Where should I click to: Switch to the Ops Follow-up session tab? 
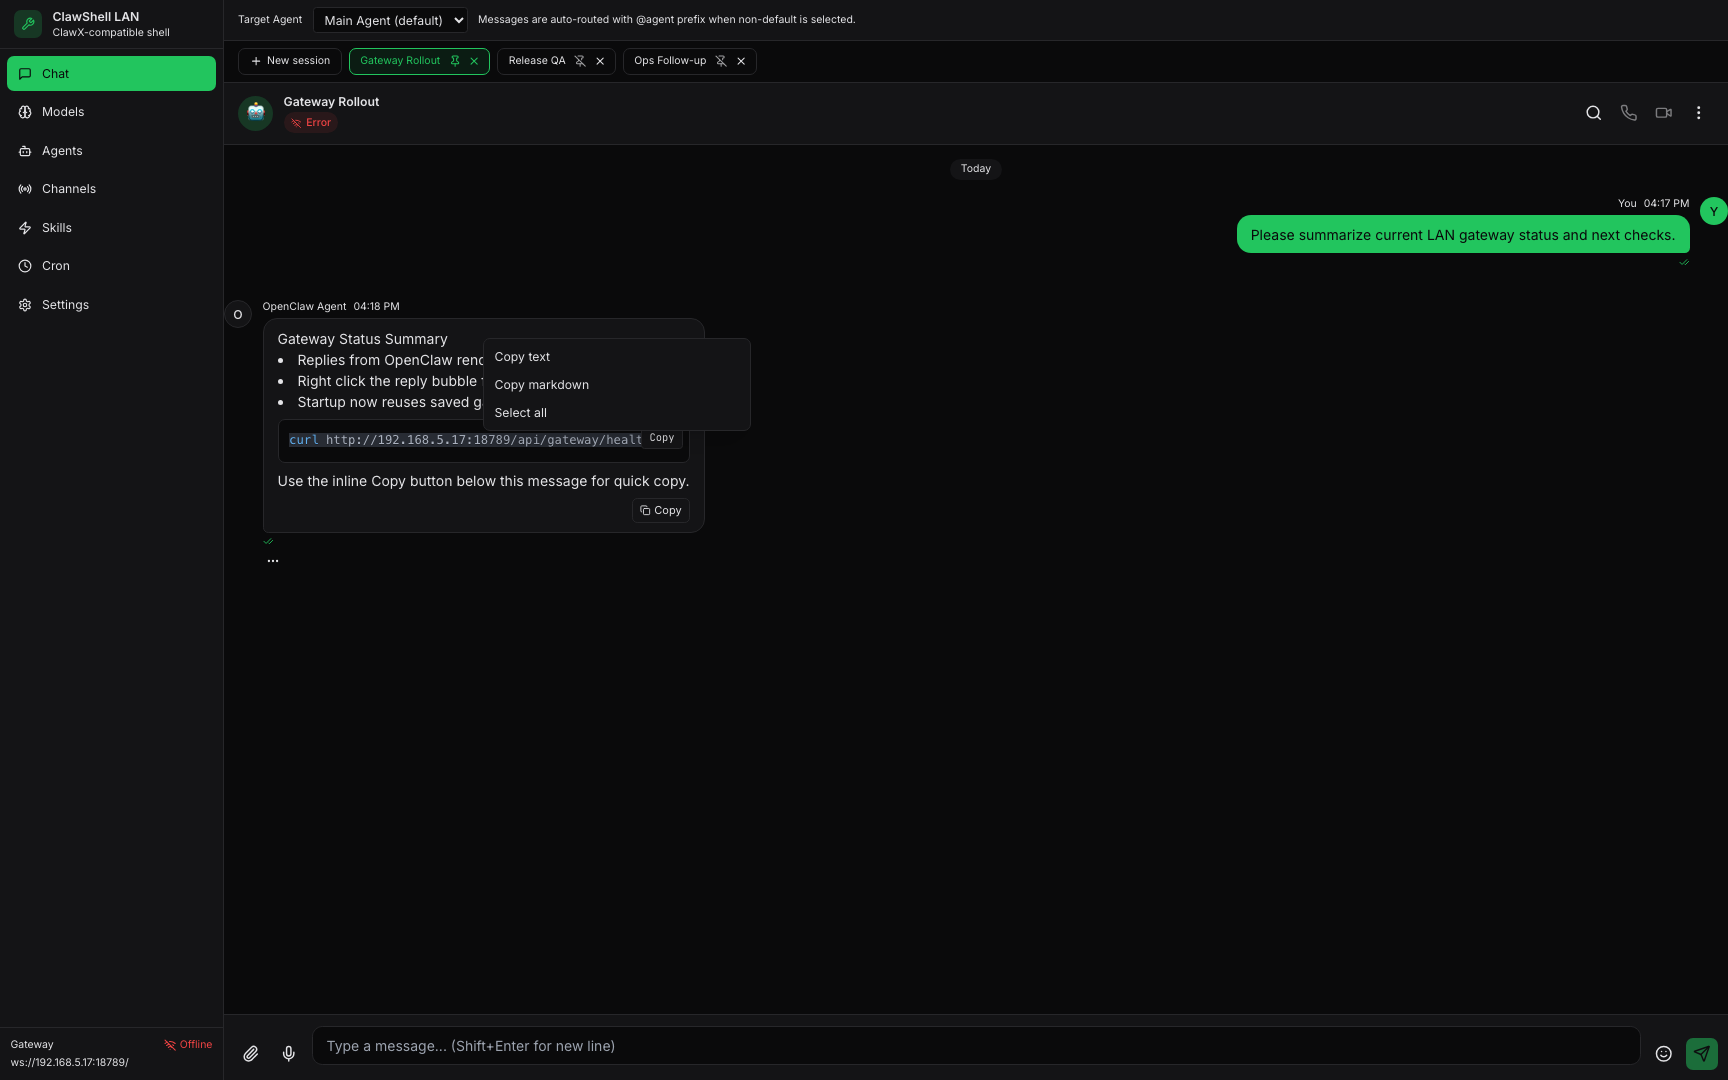click(670, 61)
